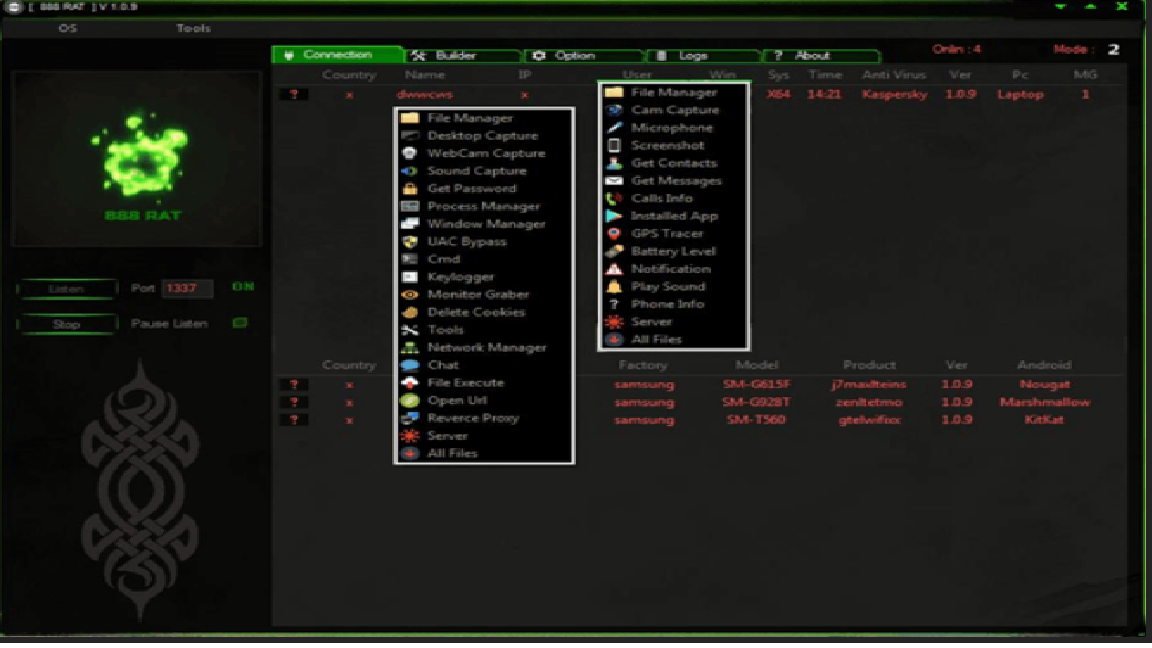Click the Battery Level icon

[x=614, y=251]
